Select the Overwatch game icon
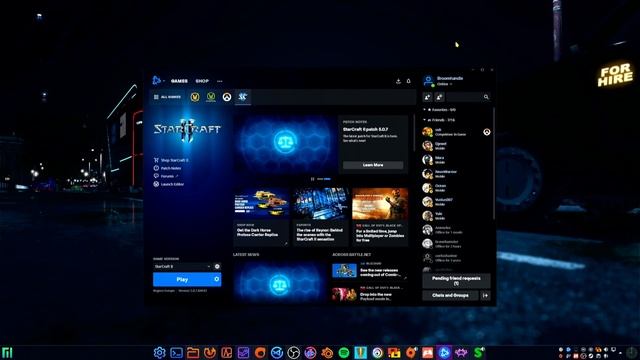 pyautogui.click(x=227, y=97)
